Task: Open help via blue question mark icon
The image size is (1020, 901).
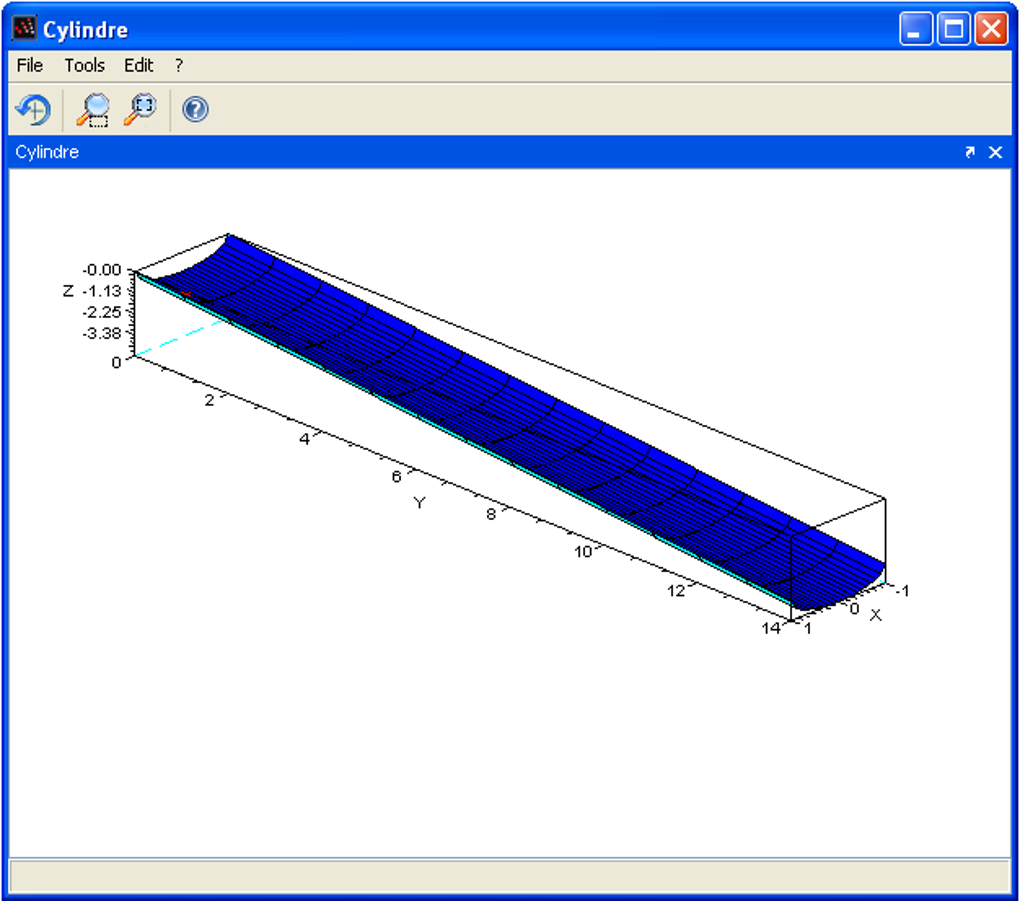Action: pos(195,109)
